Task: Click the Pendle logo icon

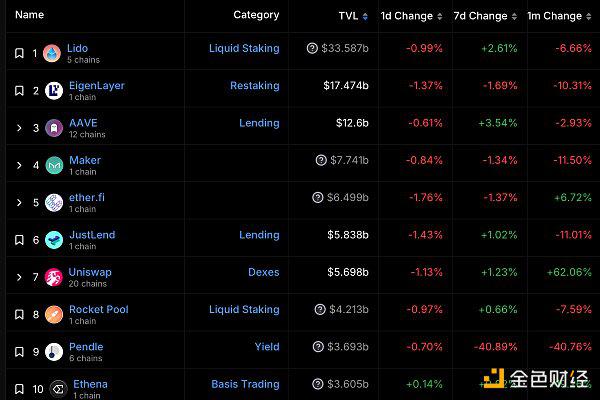Action: (x=54, y=352)
